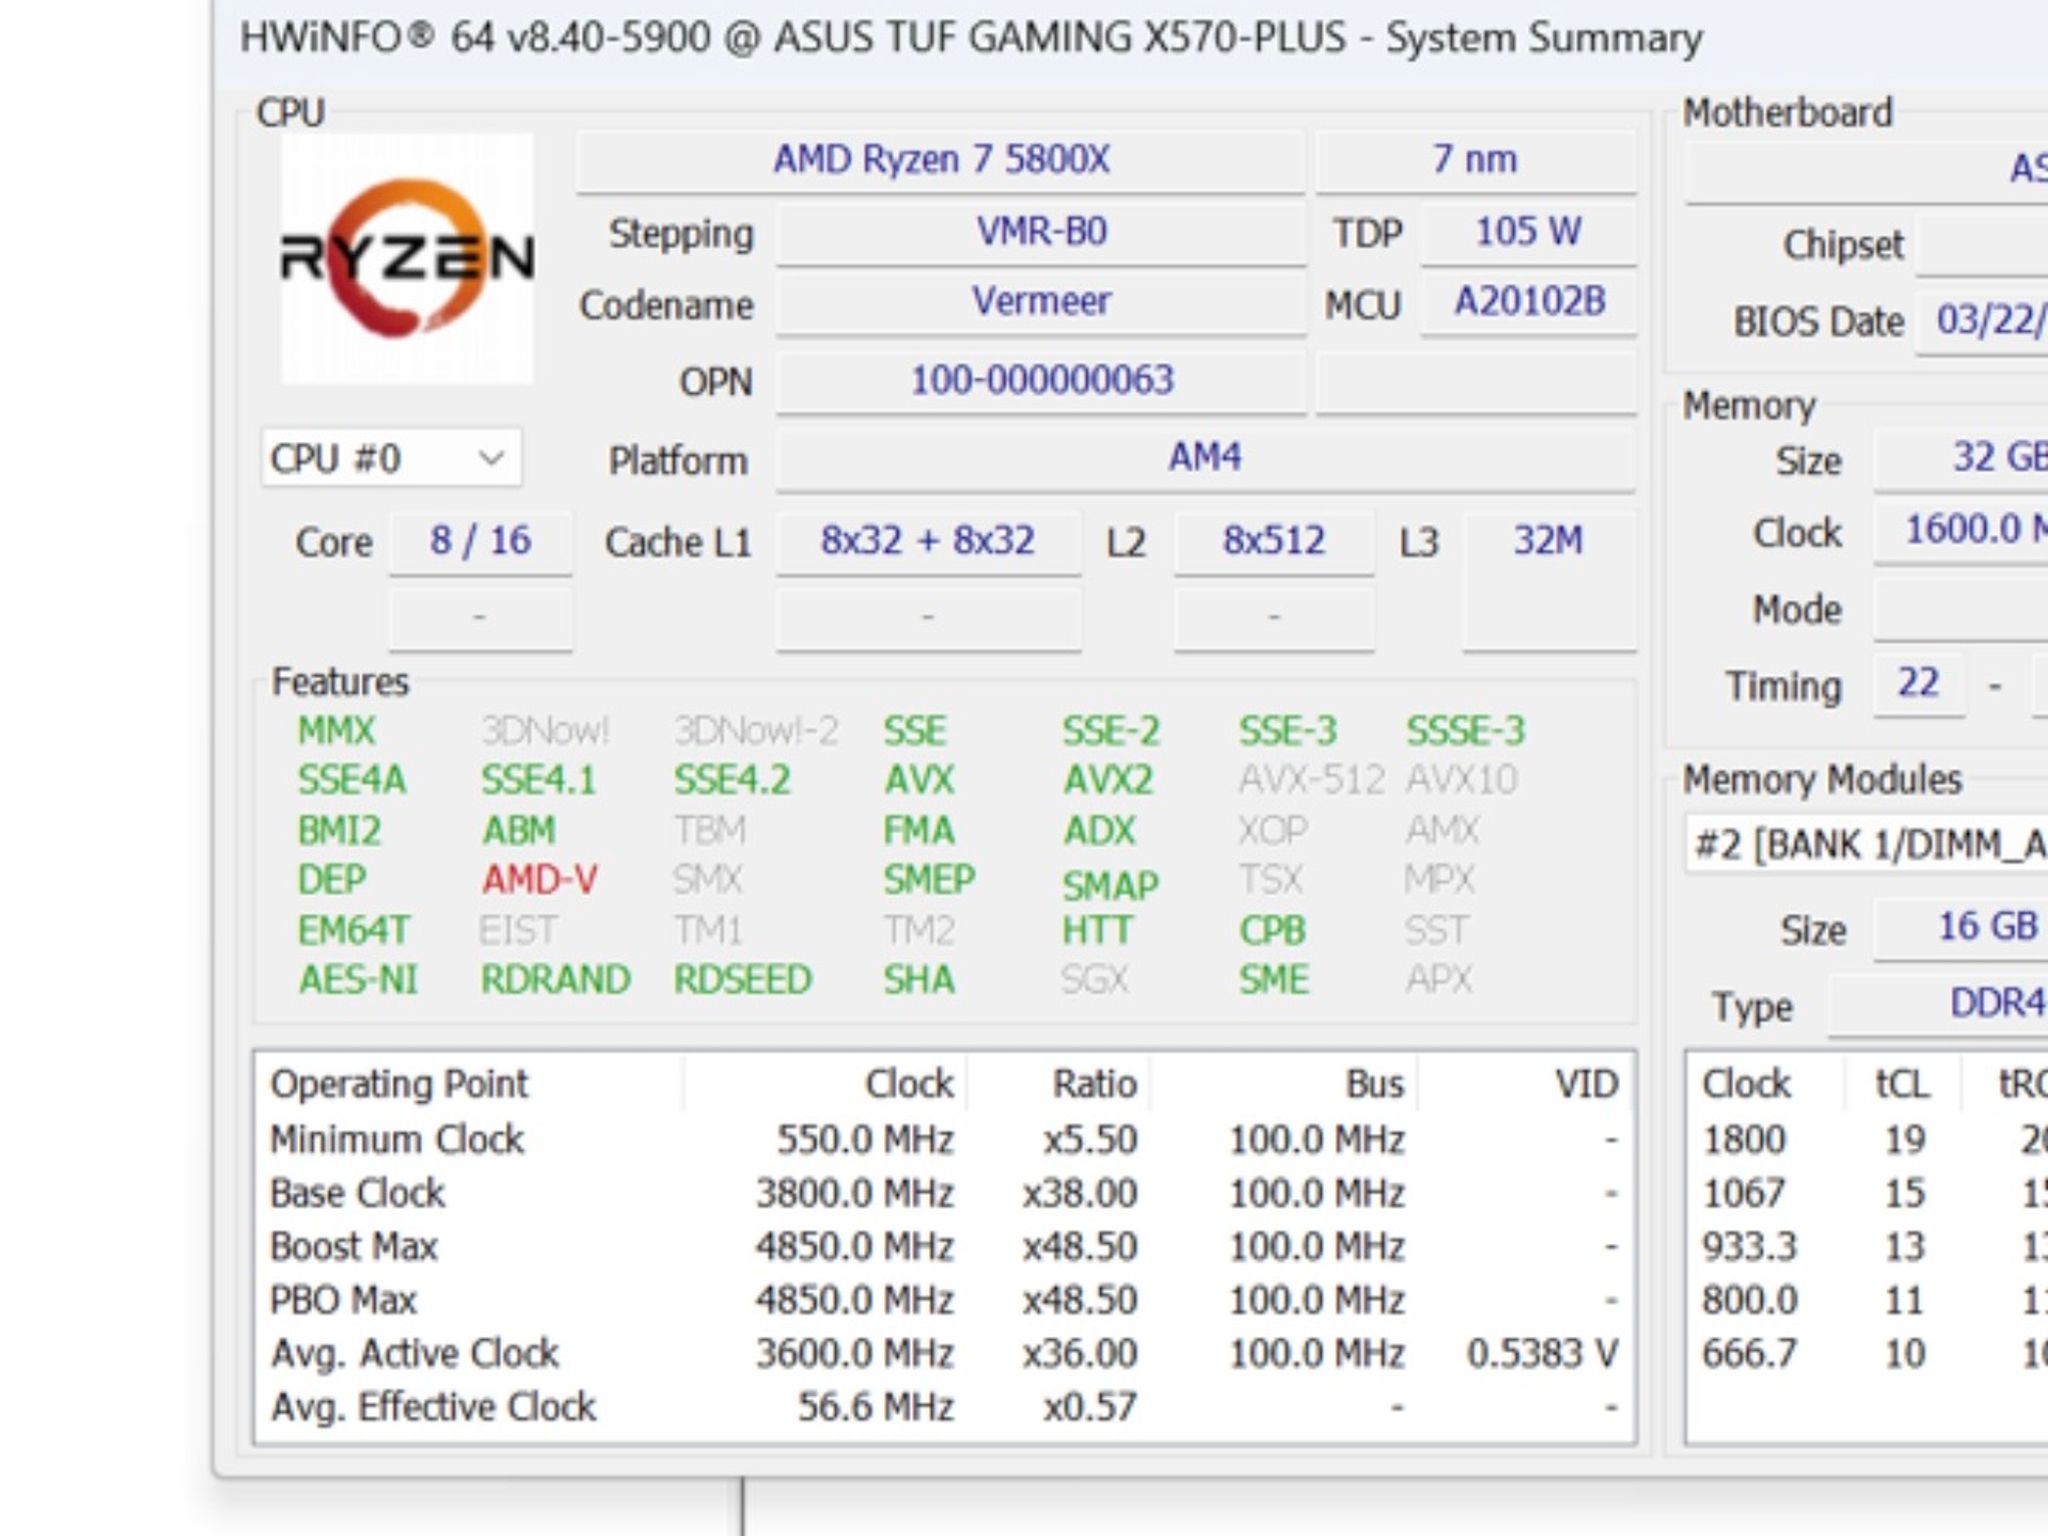Screen dimensions: 2048x1536
Task: Click the A20102B MCU value
Action: coord(1528,302)
